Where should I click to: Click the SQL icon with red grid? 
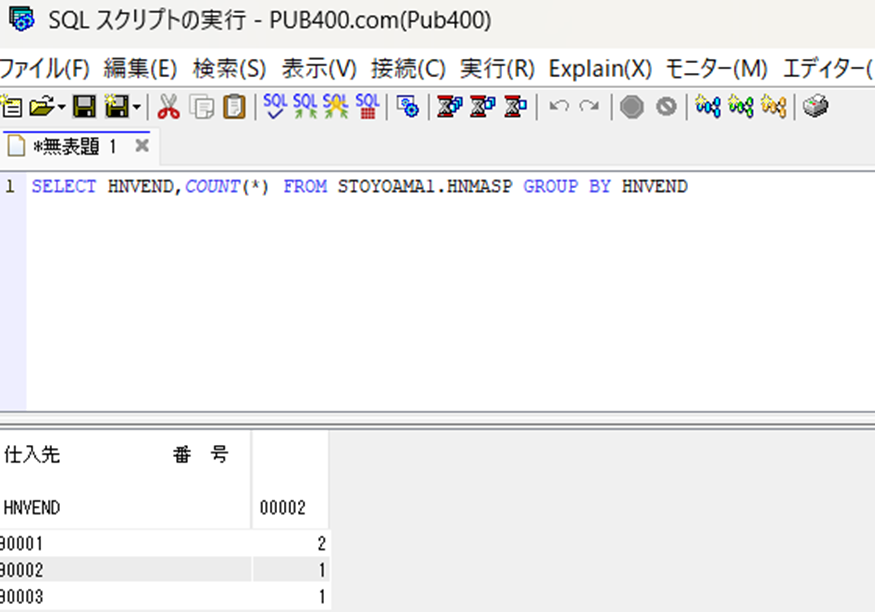coord(367,106)
